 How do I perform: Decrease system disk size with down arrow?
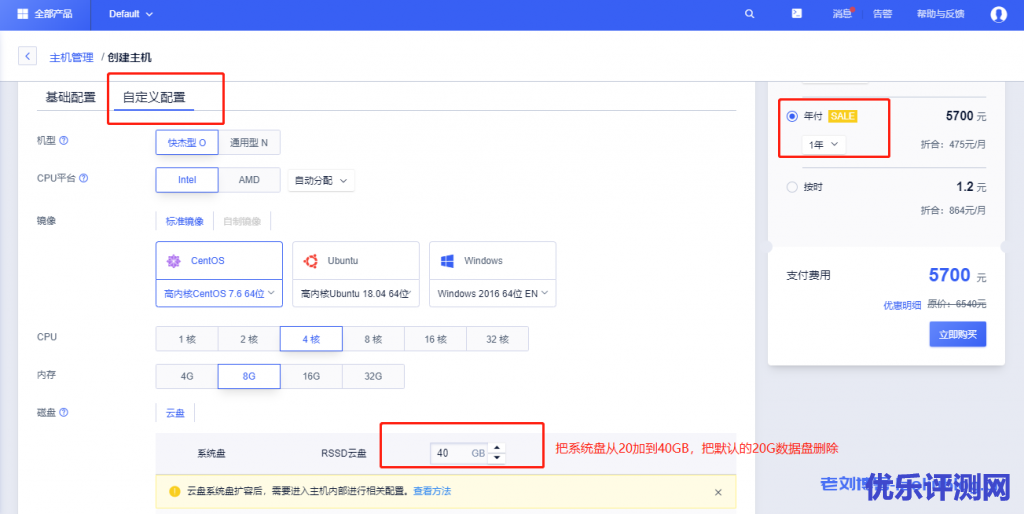[497, 457]
